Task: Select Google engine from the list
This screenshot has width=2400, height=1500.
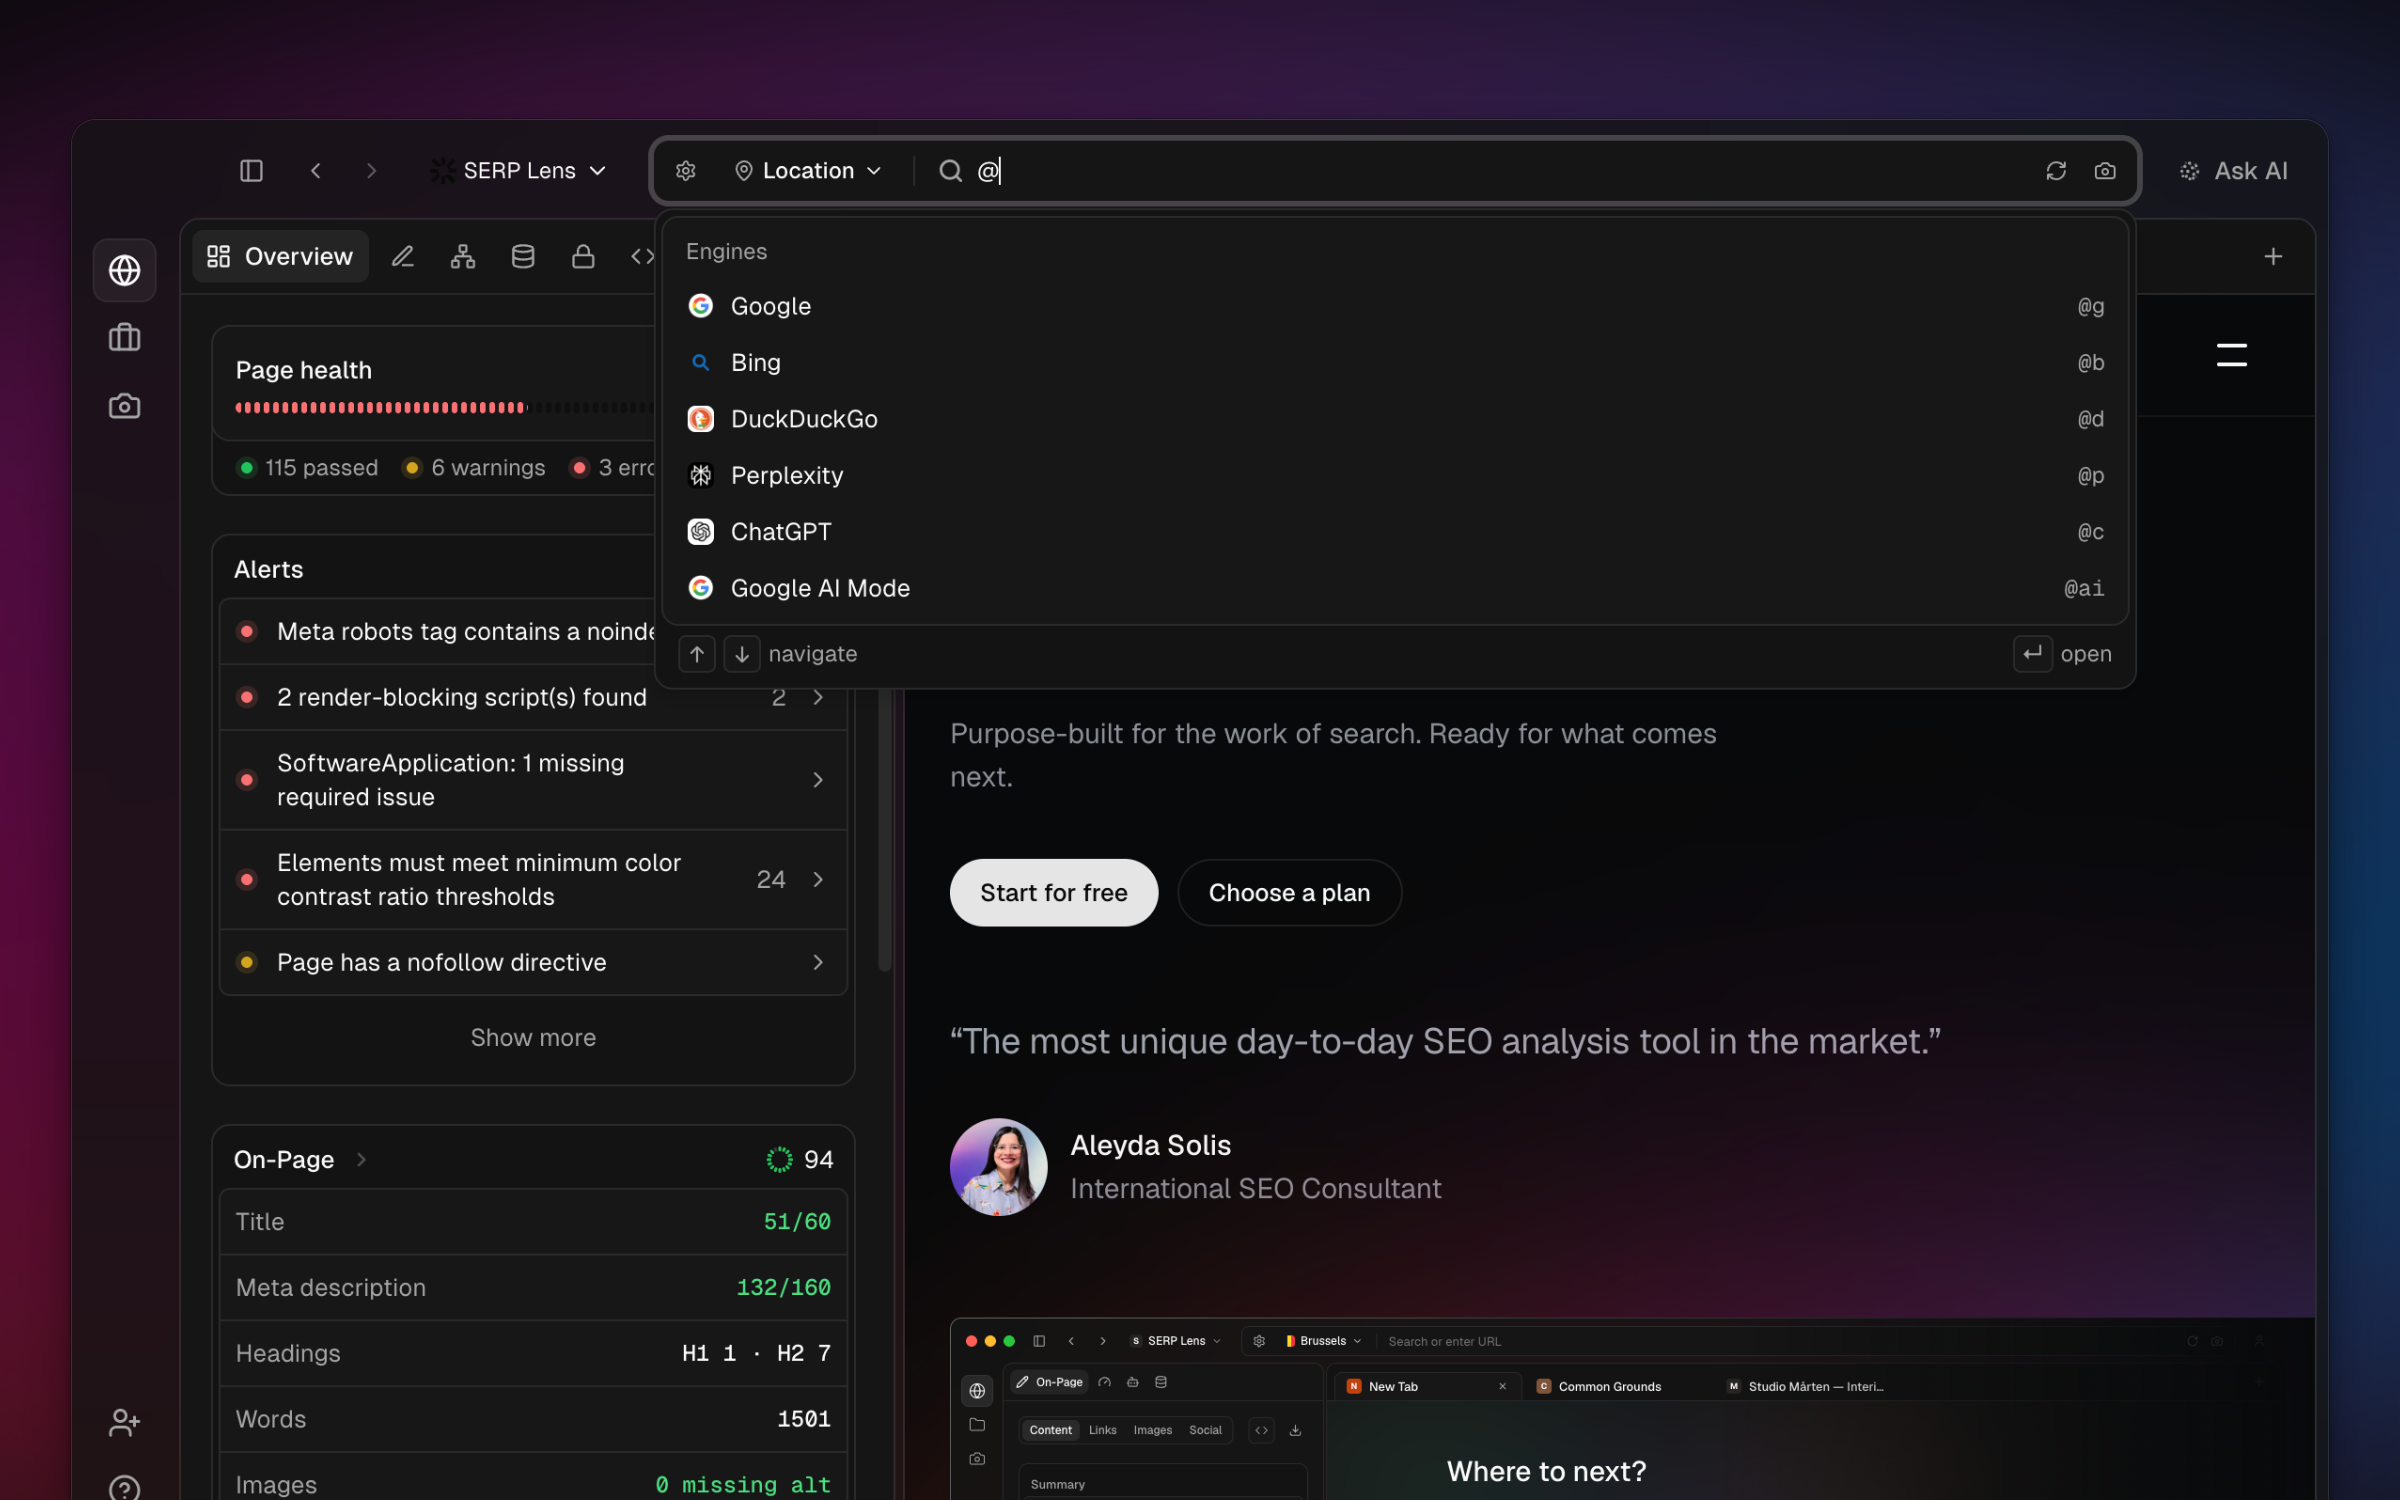Action: 1395,306
